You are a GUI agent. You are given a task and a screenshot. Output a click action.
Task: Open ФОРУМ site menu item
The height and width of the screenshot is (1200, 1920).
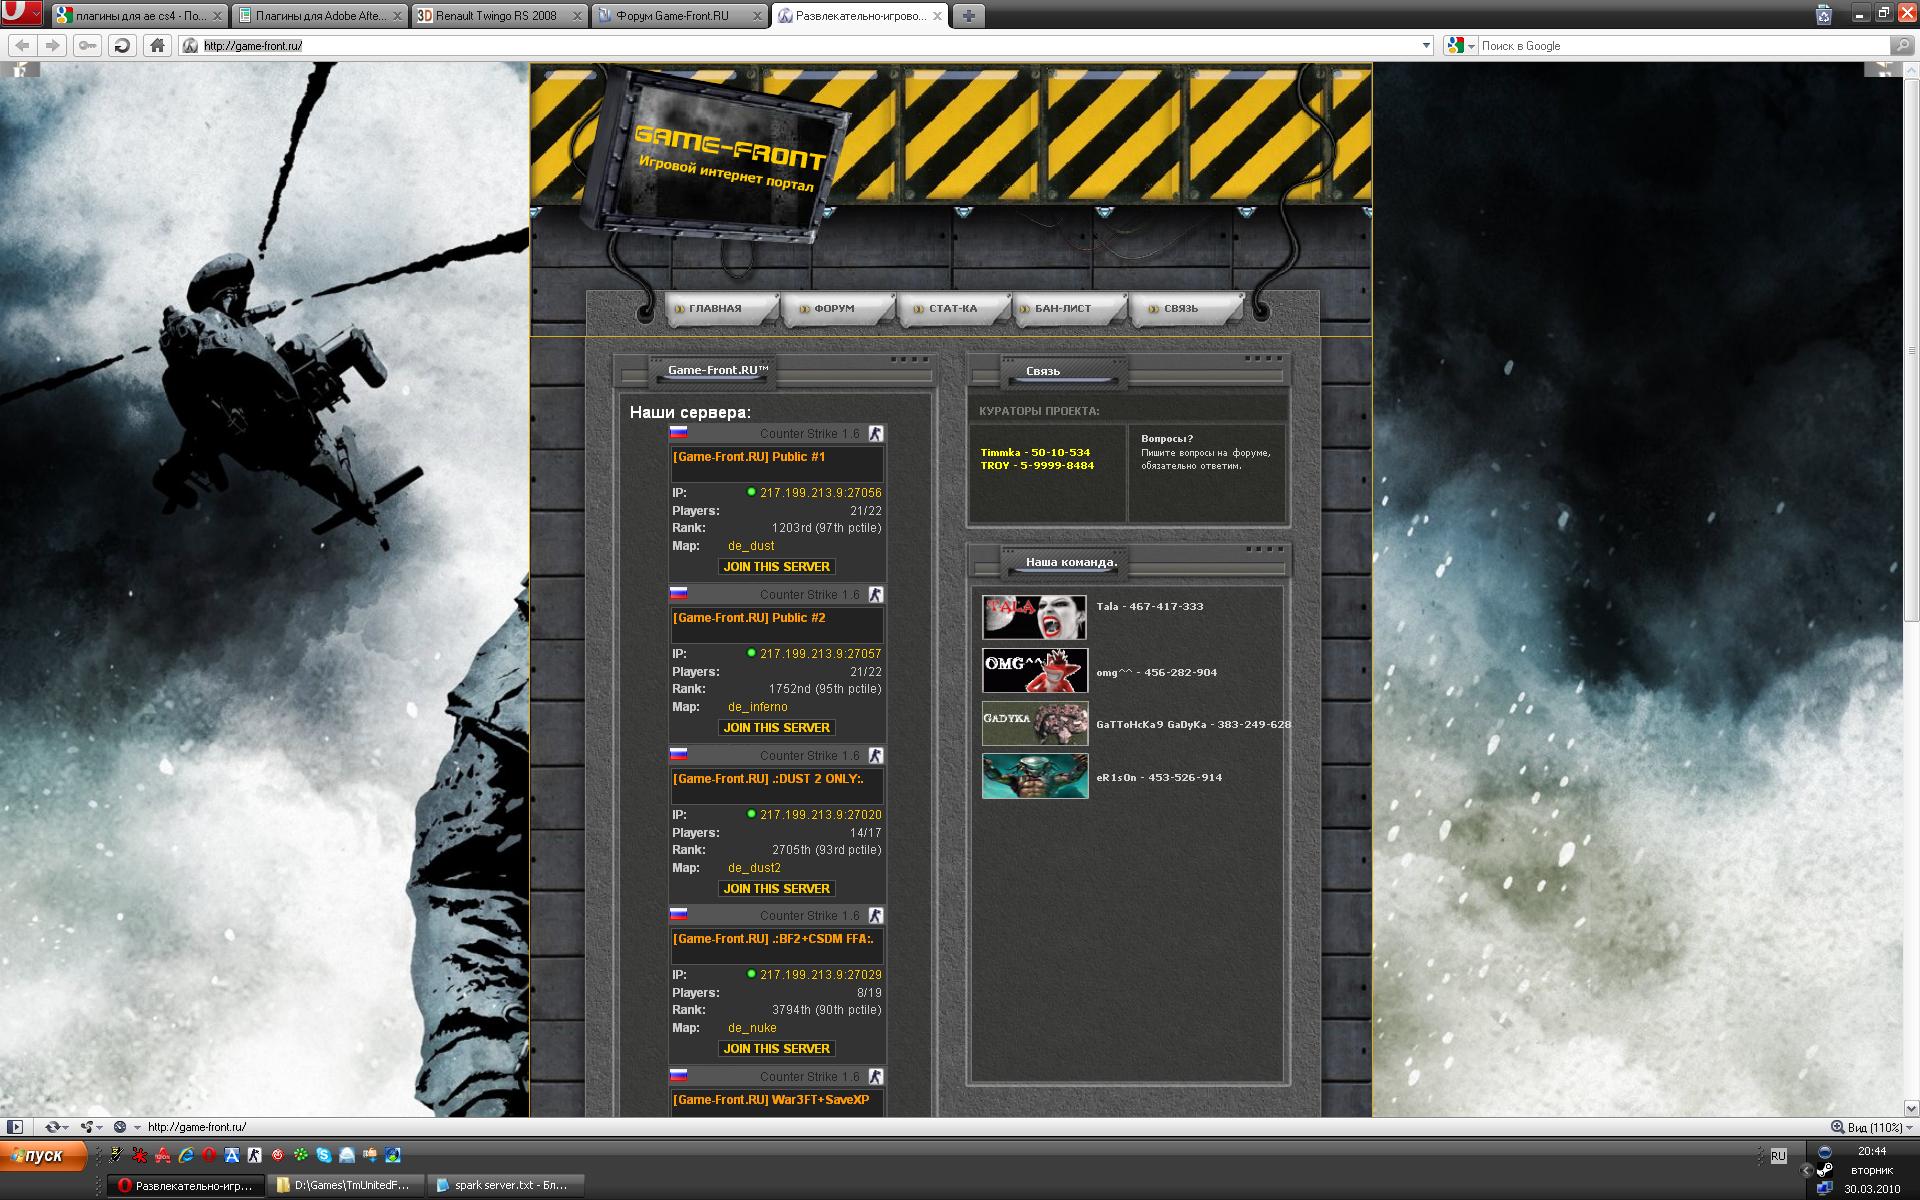[x=834, y=308]
